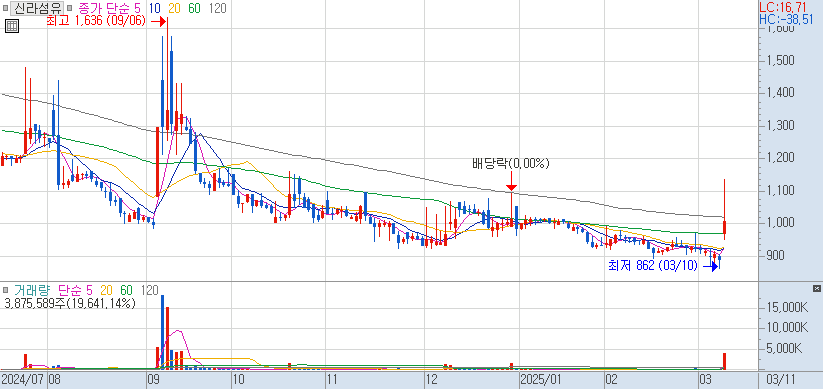
Task: Click the latest red volume bar
Action: (724, 361)
